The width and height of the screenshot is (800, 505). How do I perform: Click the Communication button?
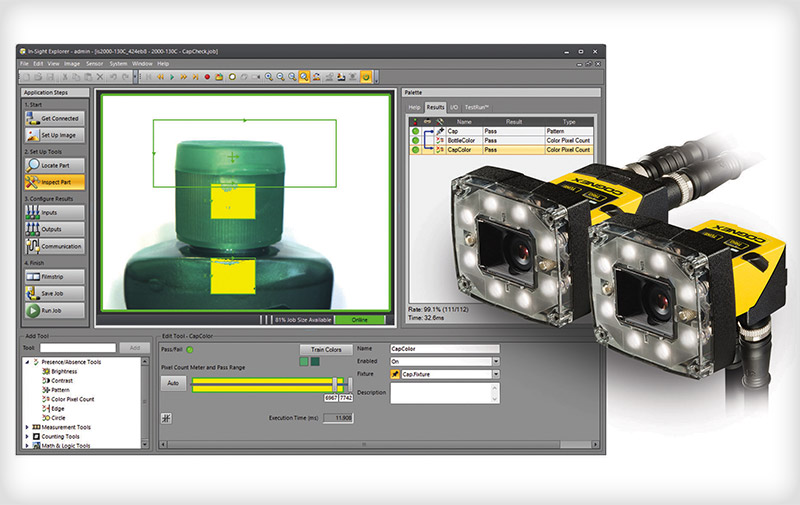point(55,246)
